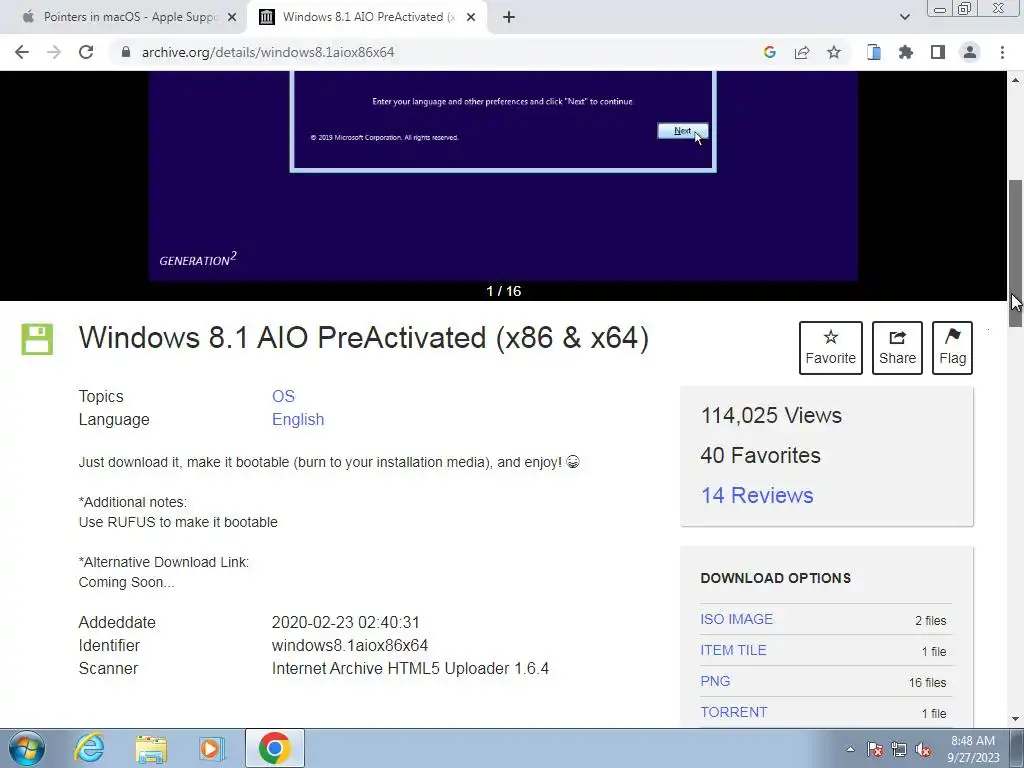Open the English language link
Image resolution: width=1024 pixels, height=768 pixels.
point(298,419)
